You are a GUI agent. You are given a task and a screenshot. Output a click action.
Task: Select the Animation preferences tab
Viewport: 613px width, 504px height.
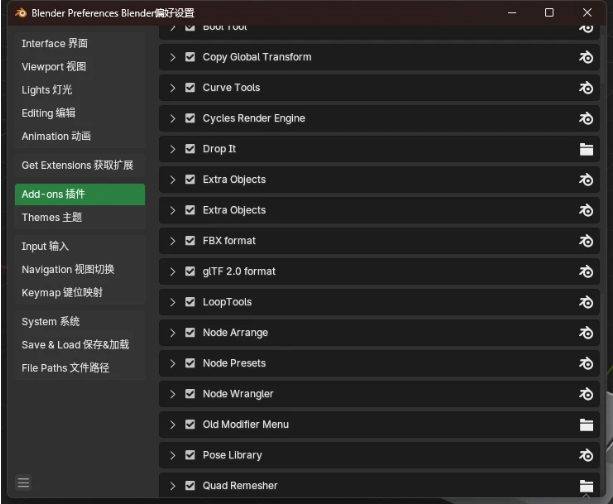tap(80, 136)
